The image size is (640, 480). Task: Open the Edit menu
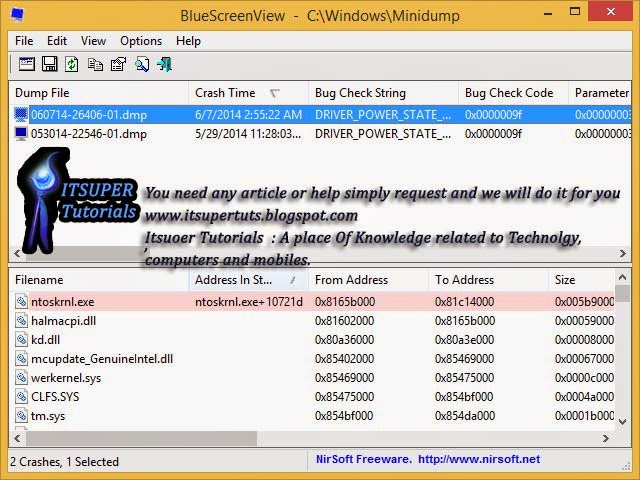(57, 41)
